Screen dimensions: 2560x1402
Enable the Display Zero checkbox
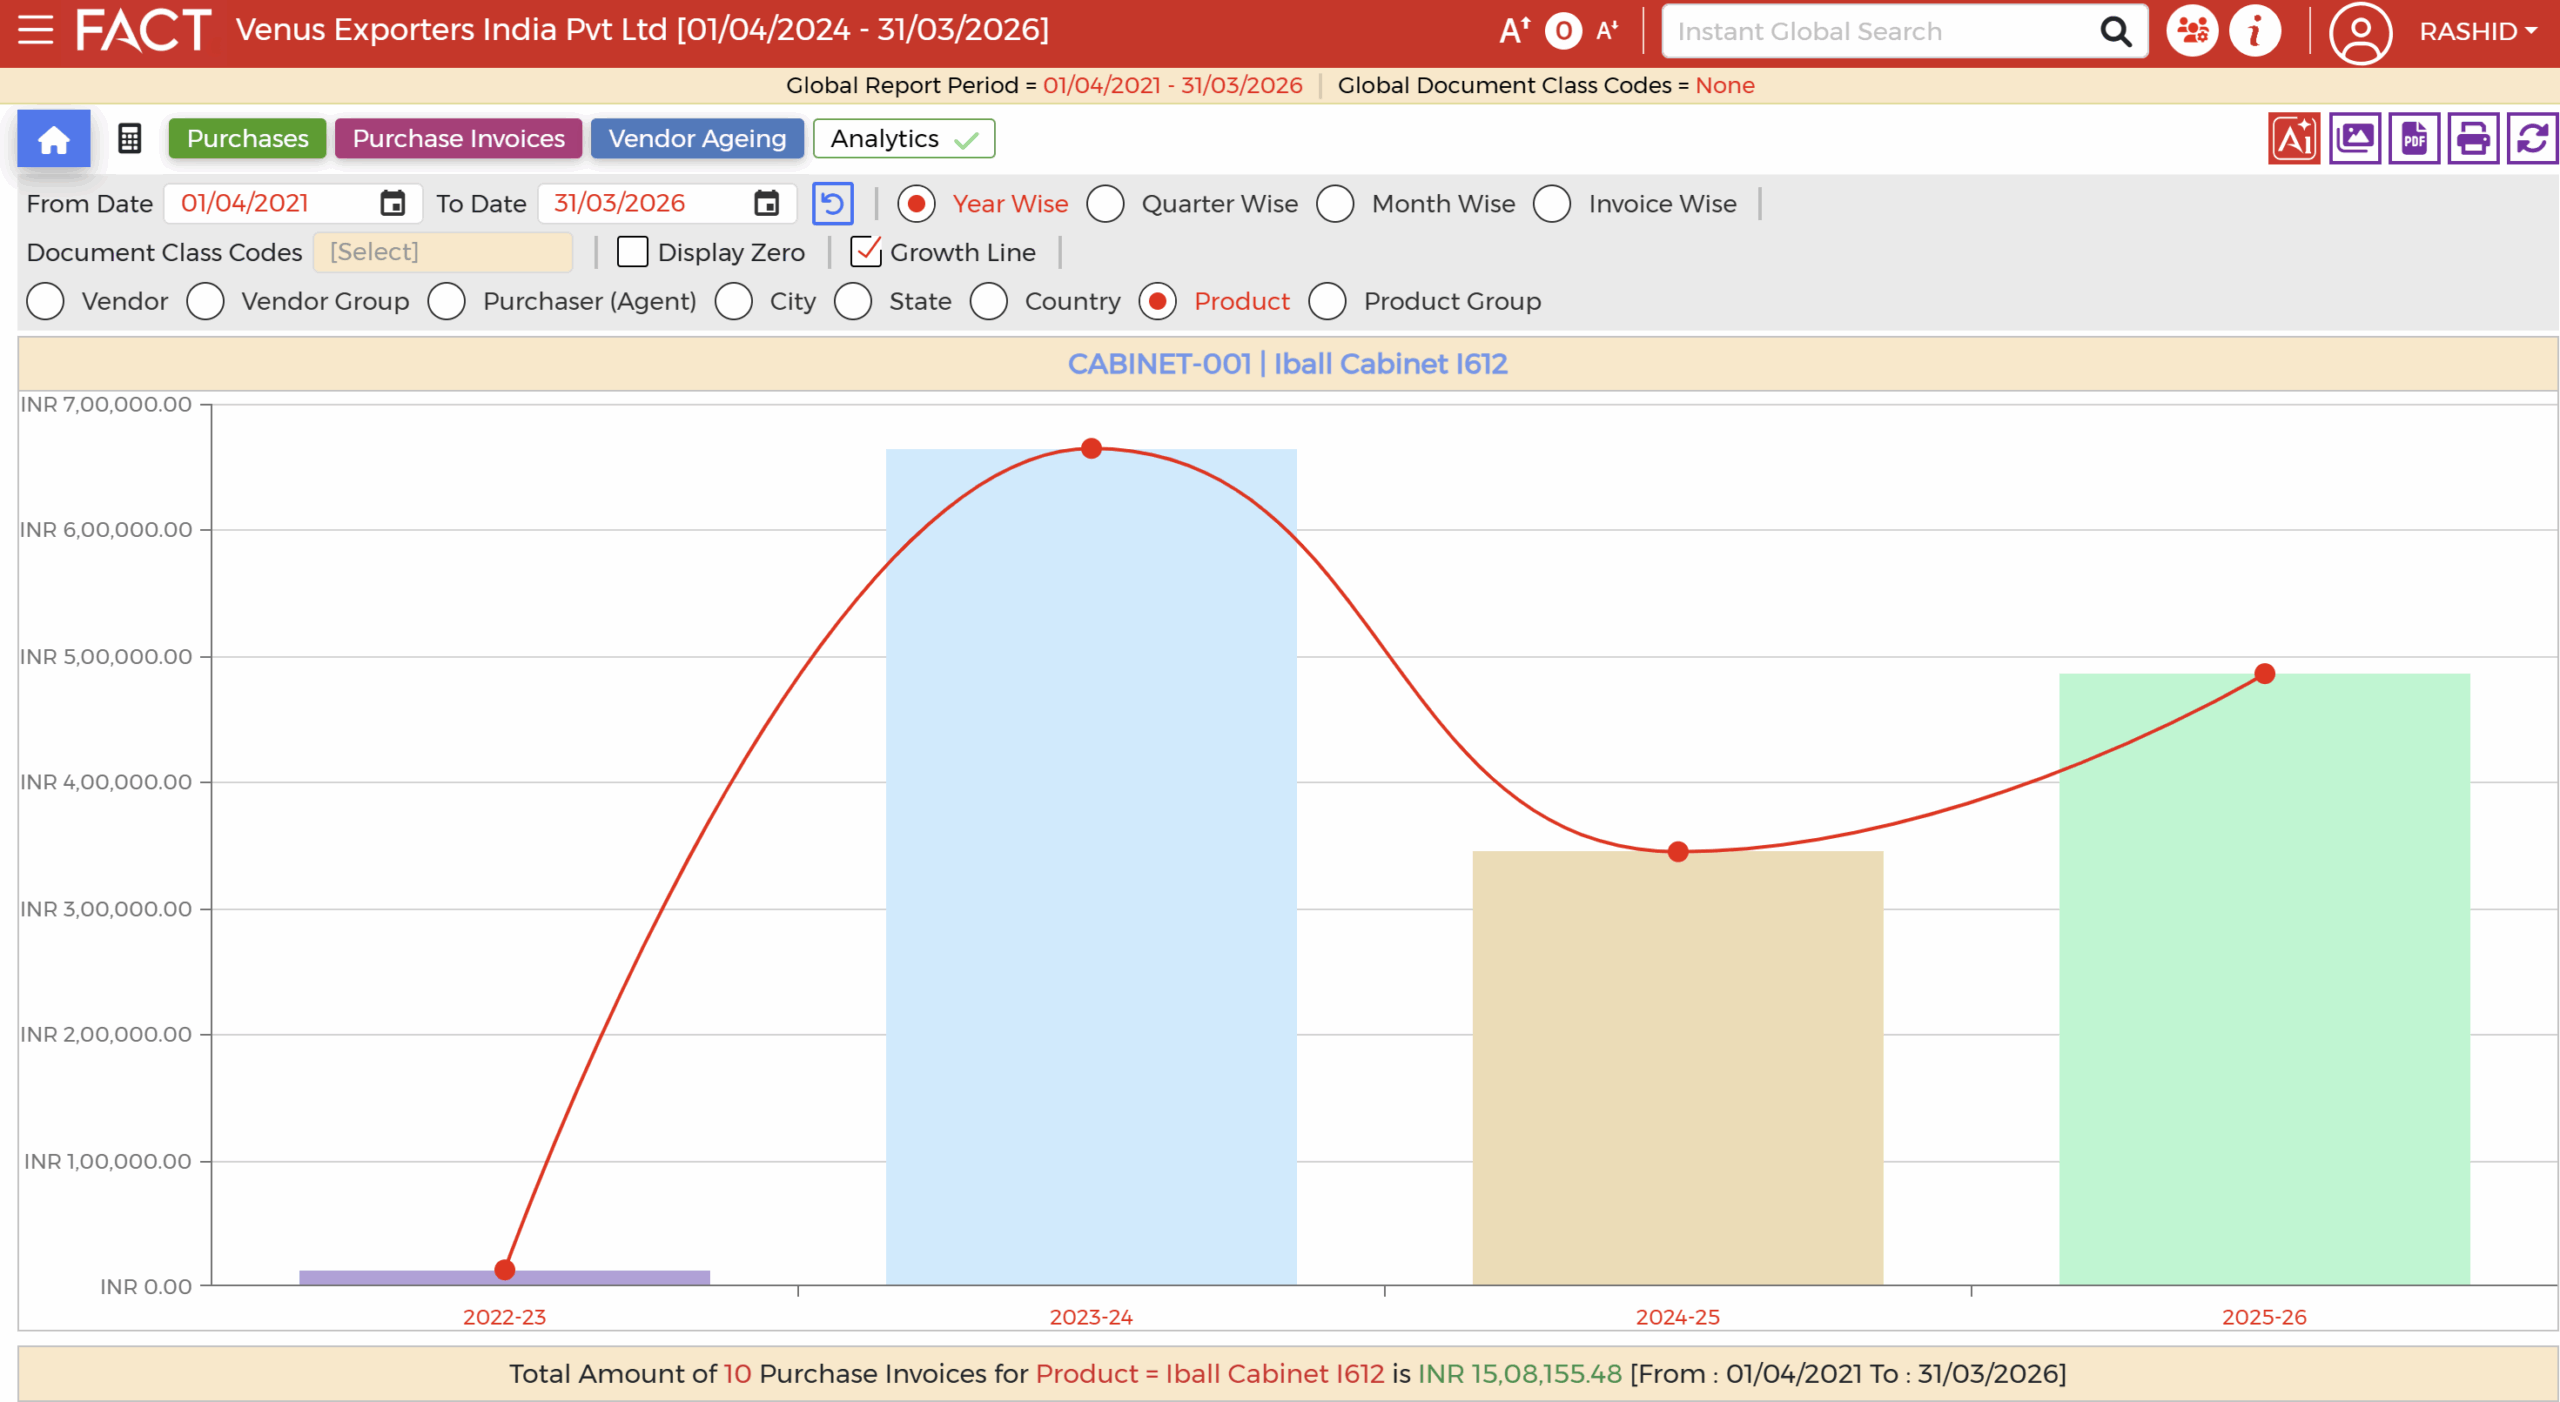click(x=632, y=252)
